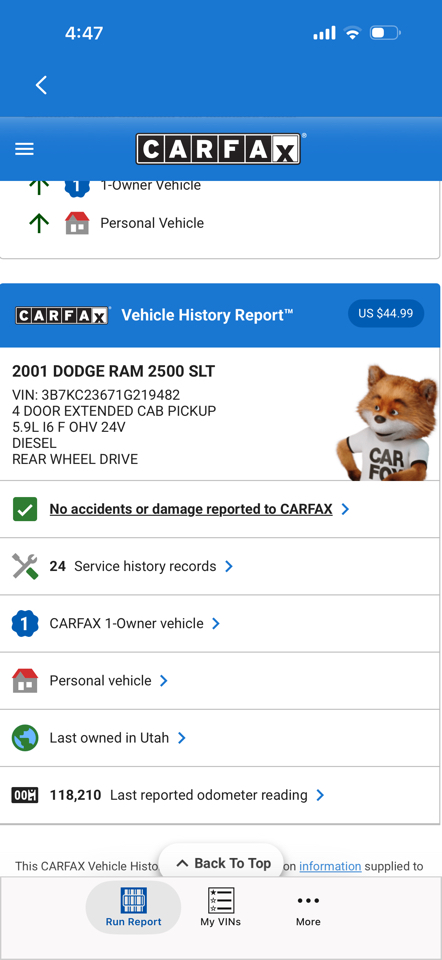Tap the house Personal vehicle icon
442x960 pixels.
pos(25,680)
